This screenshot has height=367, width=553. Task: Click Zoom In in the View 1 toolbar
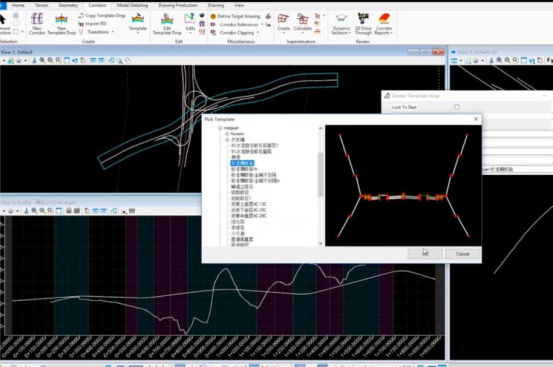(x=42, y=61)
